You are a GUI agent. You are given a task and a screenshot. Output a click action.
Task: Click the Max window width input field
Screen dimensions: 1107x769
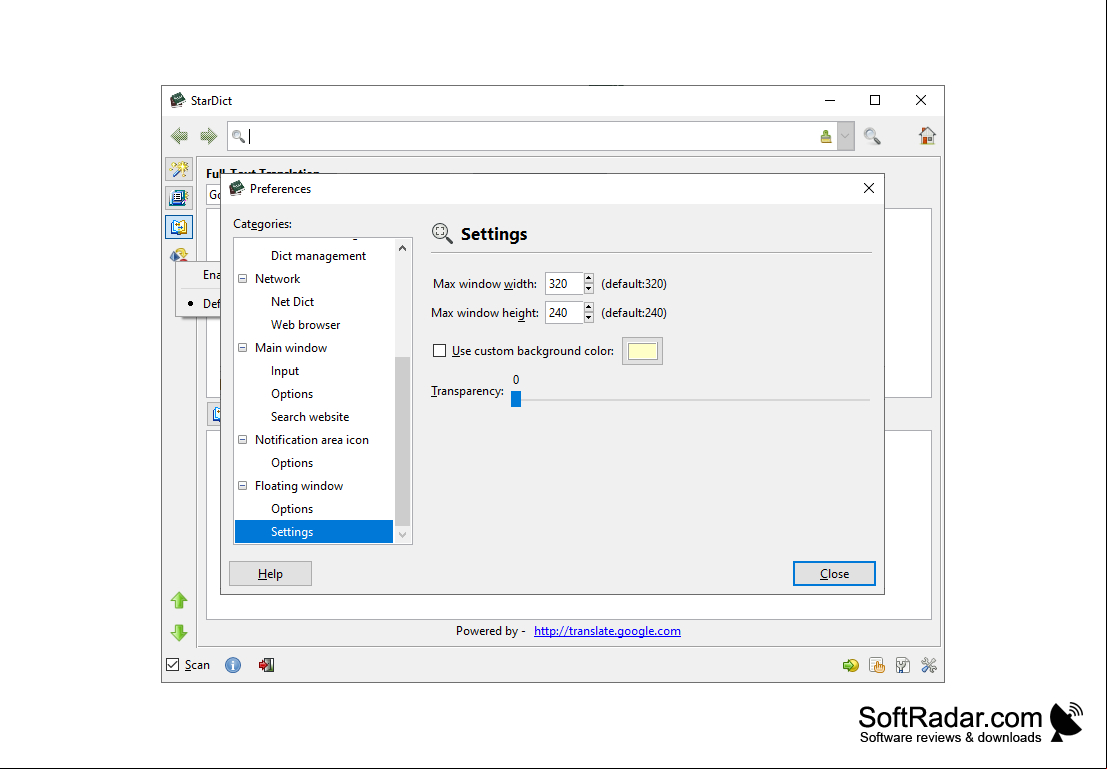[563, 284]
